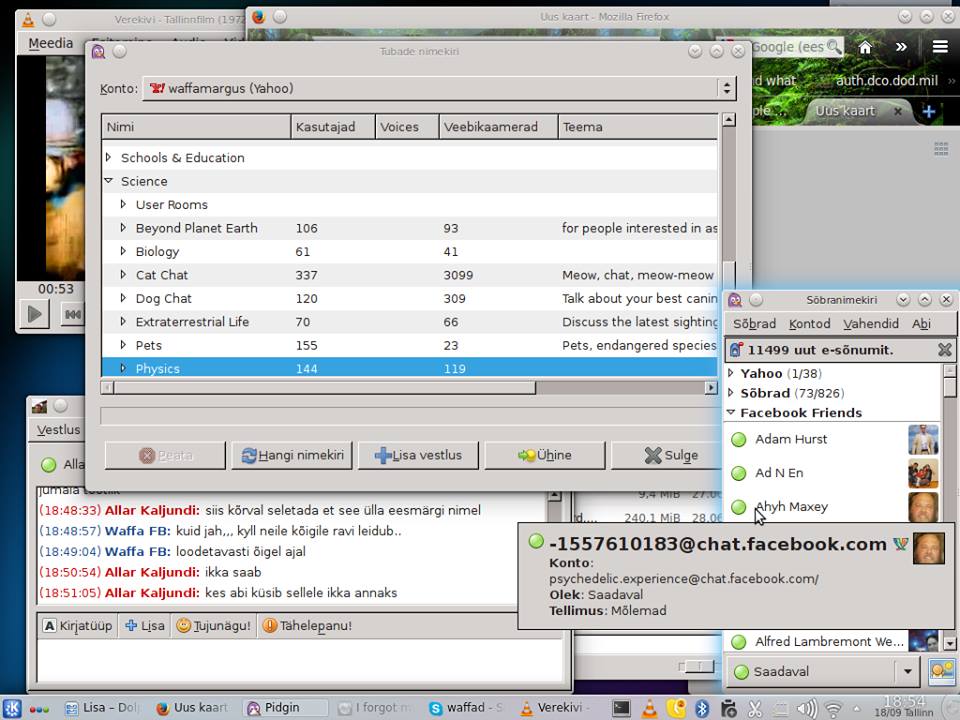Select the Extraterrestrial Life room row
Screen dimensions: 960x720
pos(409,321)
